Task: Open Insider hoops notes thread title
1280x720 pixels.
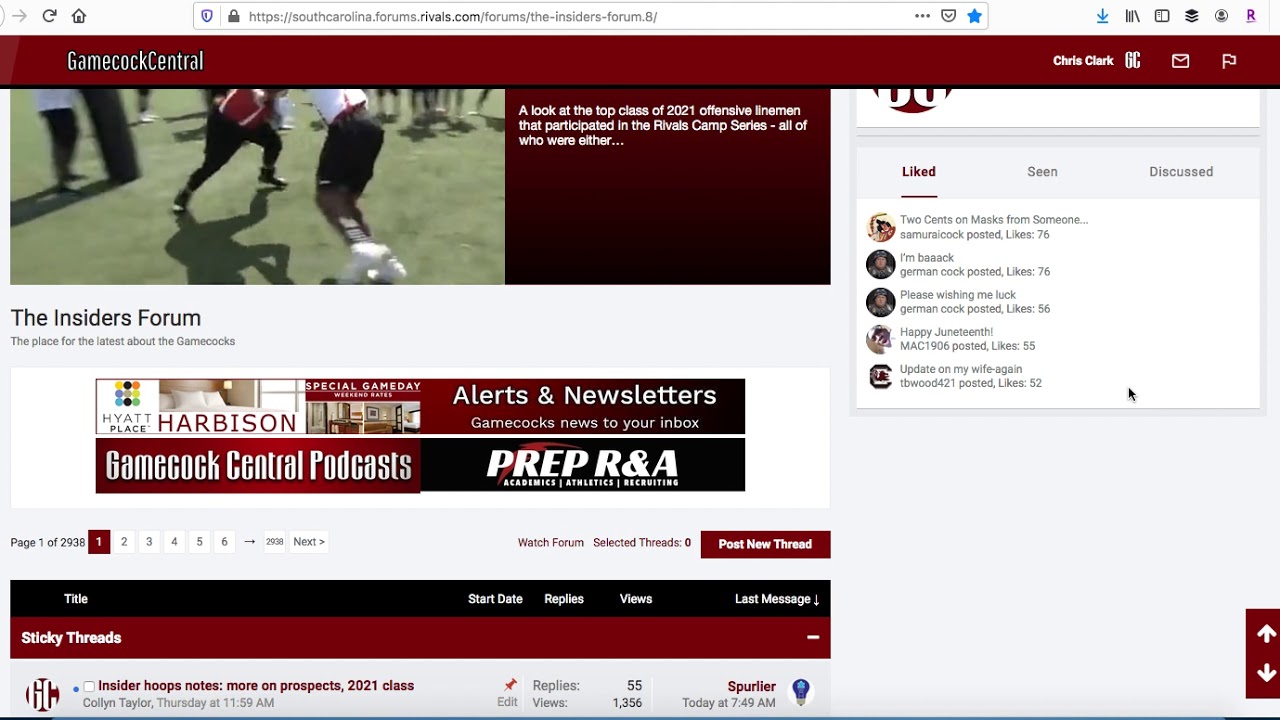Action: coord(256,686)
